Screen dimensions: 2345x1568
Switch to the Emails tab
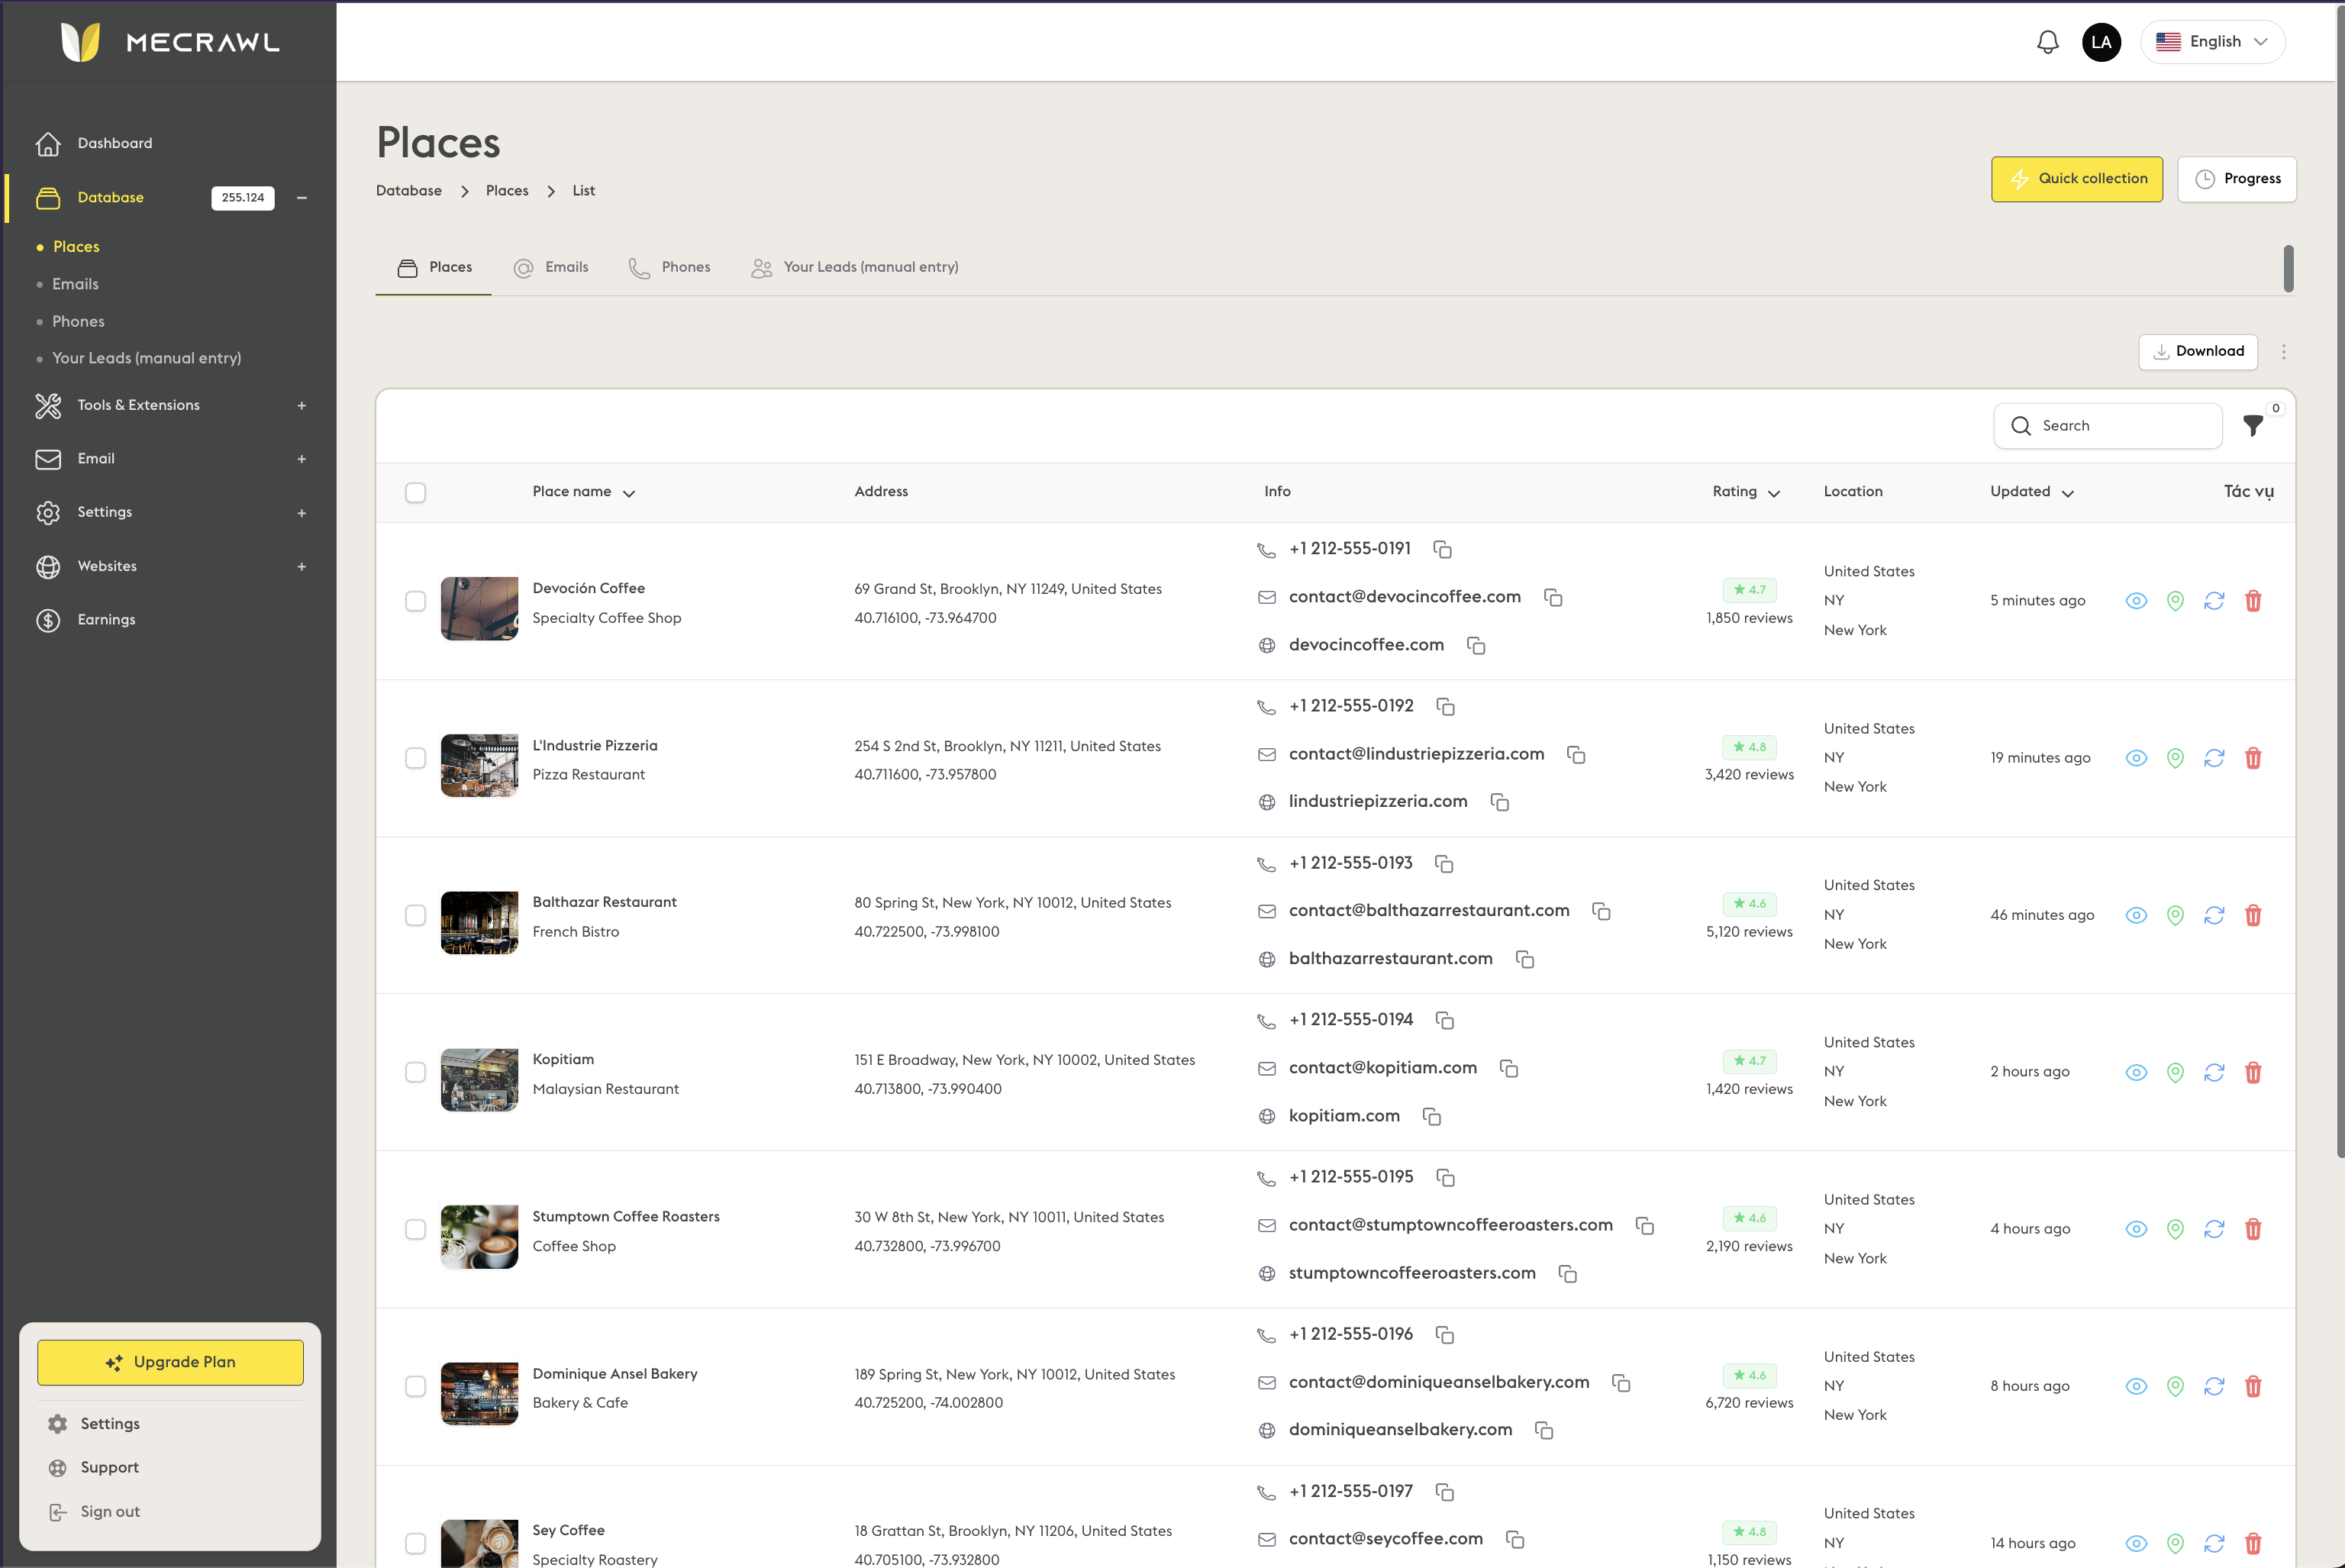pyautogui.click(x=551, y=268)
